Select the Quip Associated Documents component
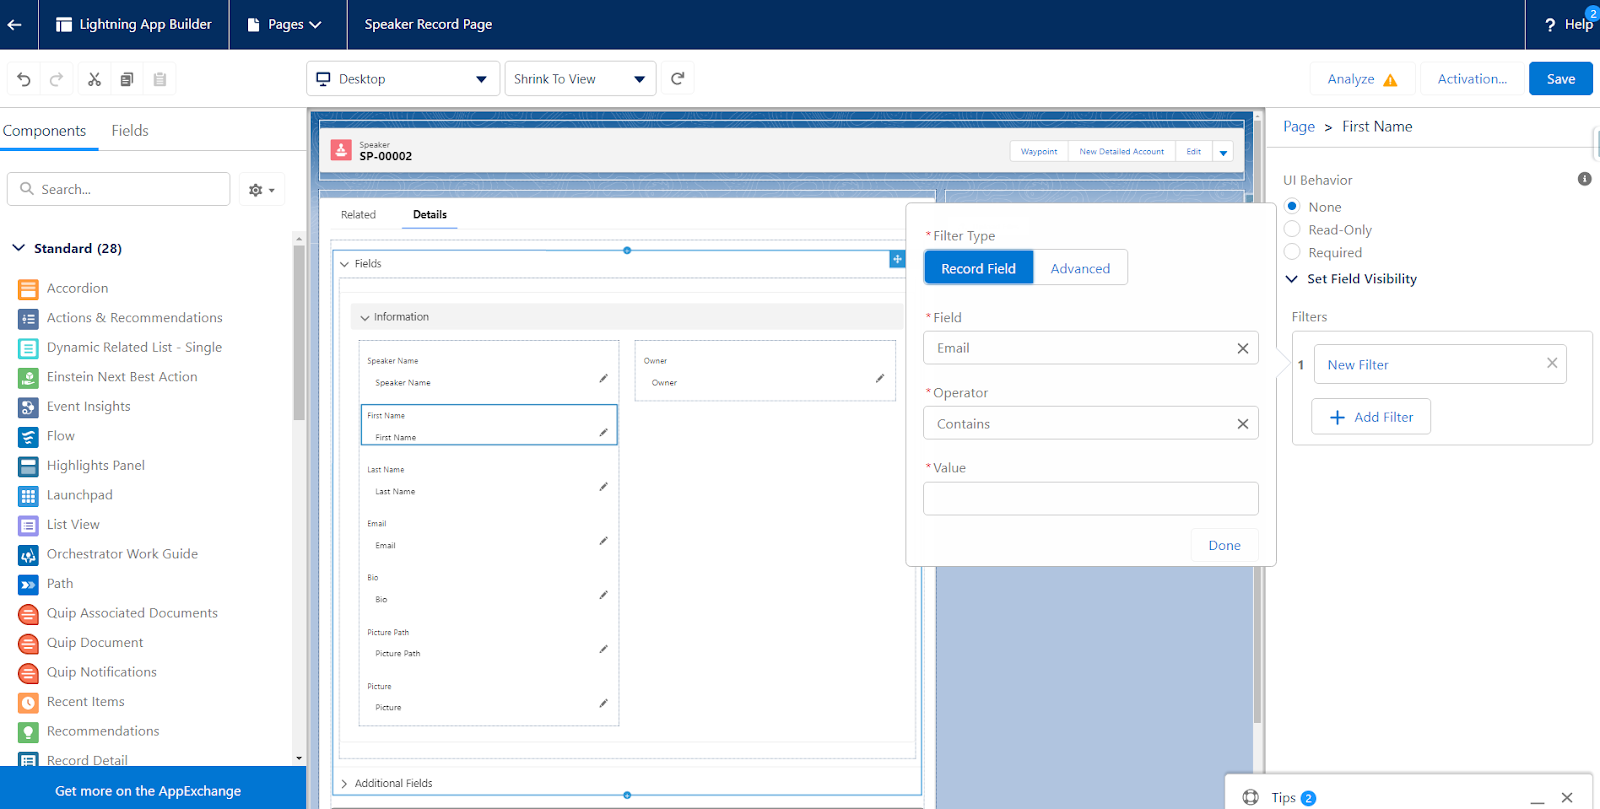 [132, 613]
